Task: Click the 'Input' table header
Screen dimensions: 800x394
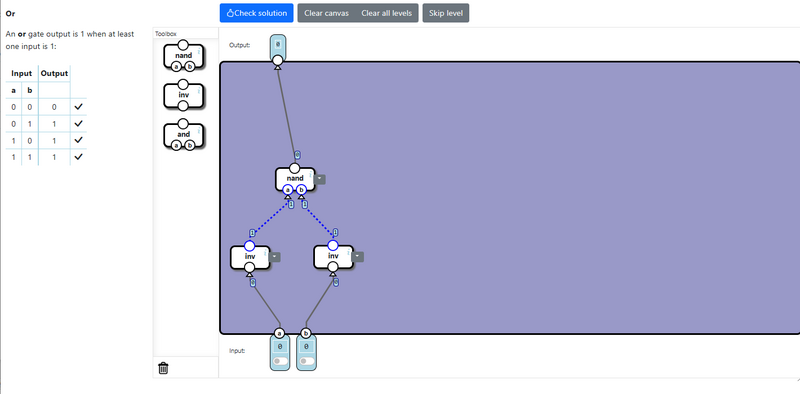Action: tap(21, 73)
